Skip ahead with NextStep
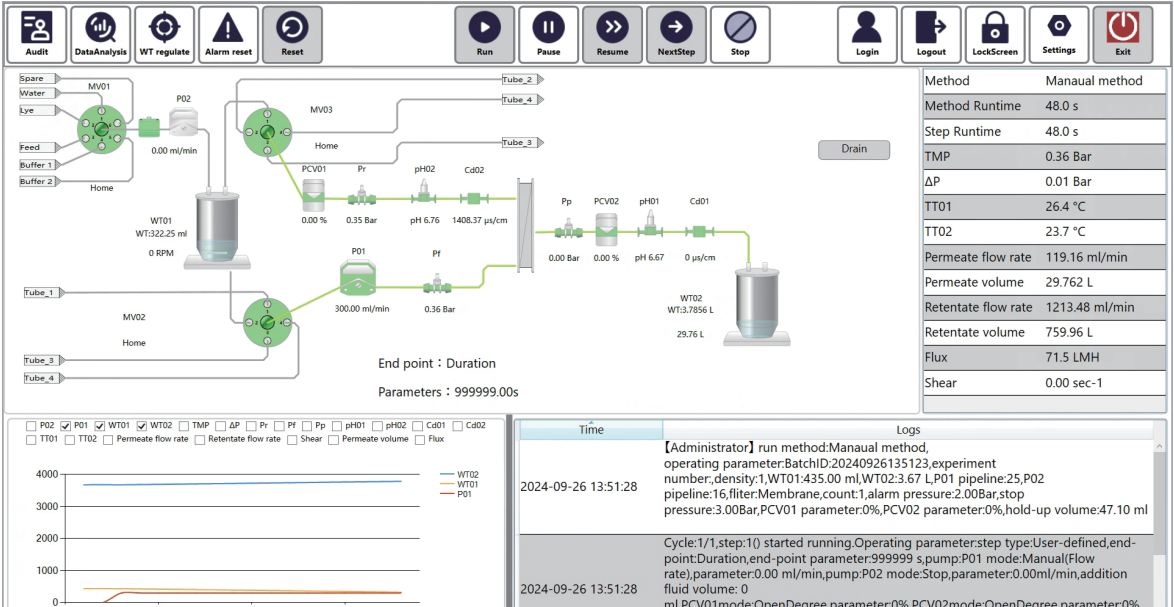This screenshot has width=1174, height=607. coord(677,34)
